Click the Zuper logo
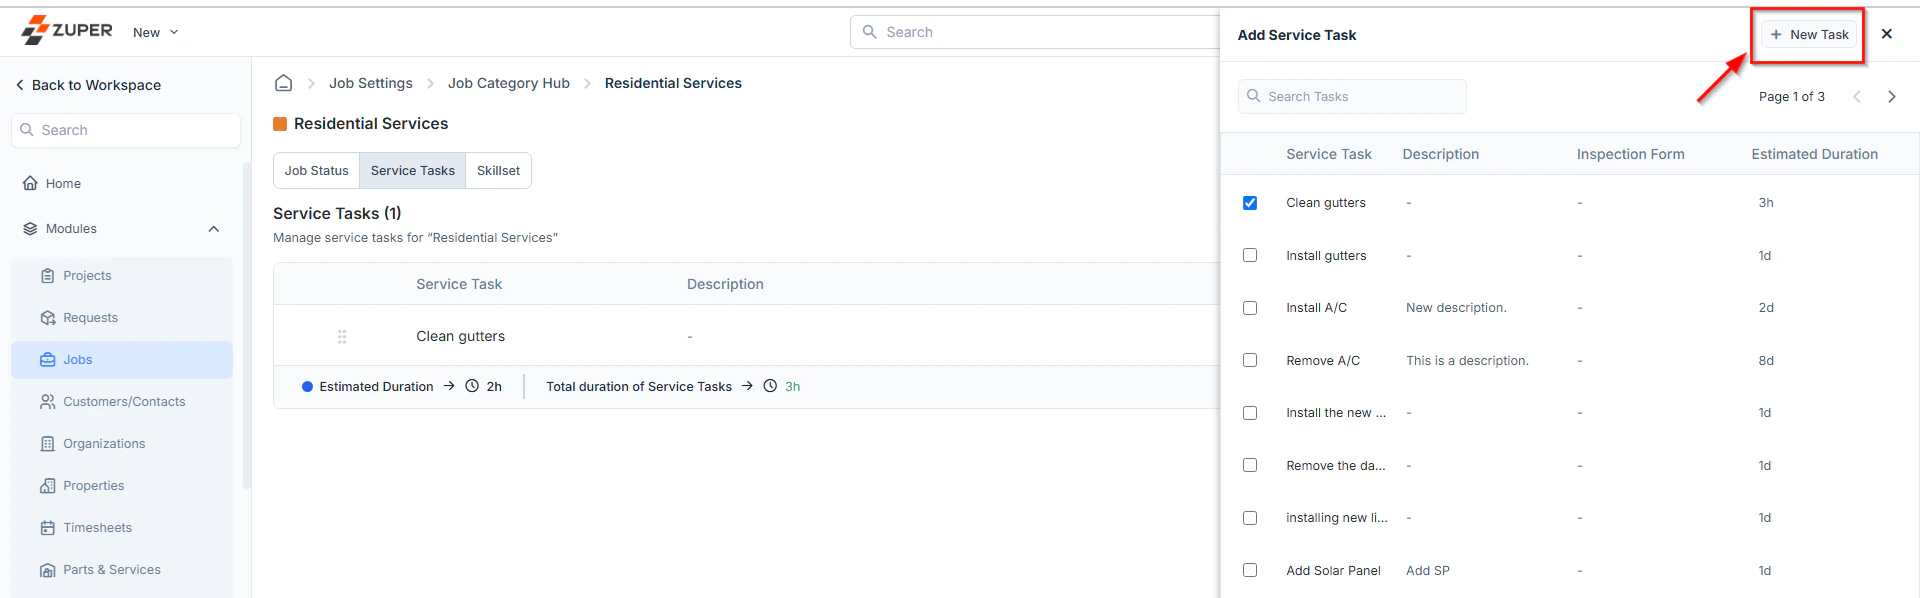This screenshot has height=598, width=1920. (67, 31)
